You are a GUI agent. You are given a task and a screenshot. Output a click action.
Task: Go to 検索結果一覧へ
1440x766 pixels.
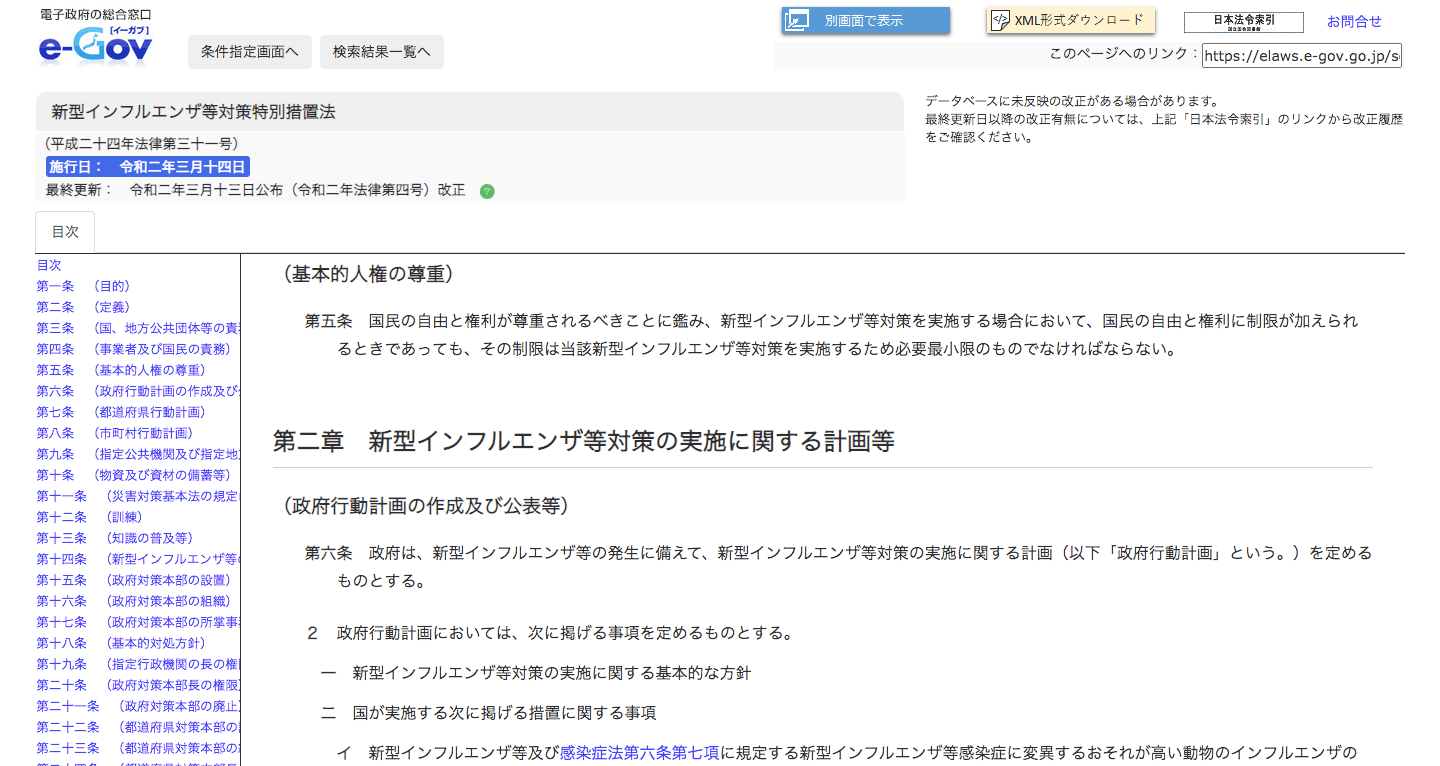(x=380, y=52)
